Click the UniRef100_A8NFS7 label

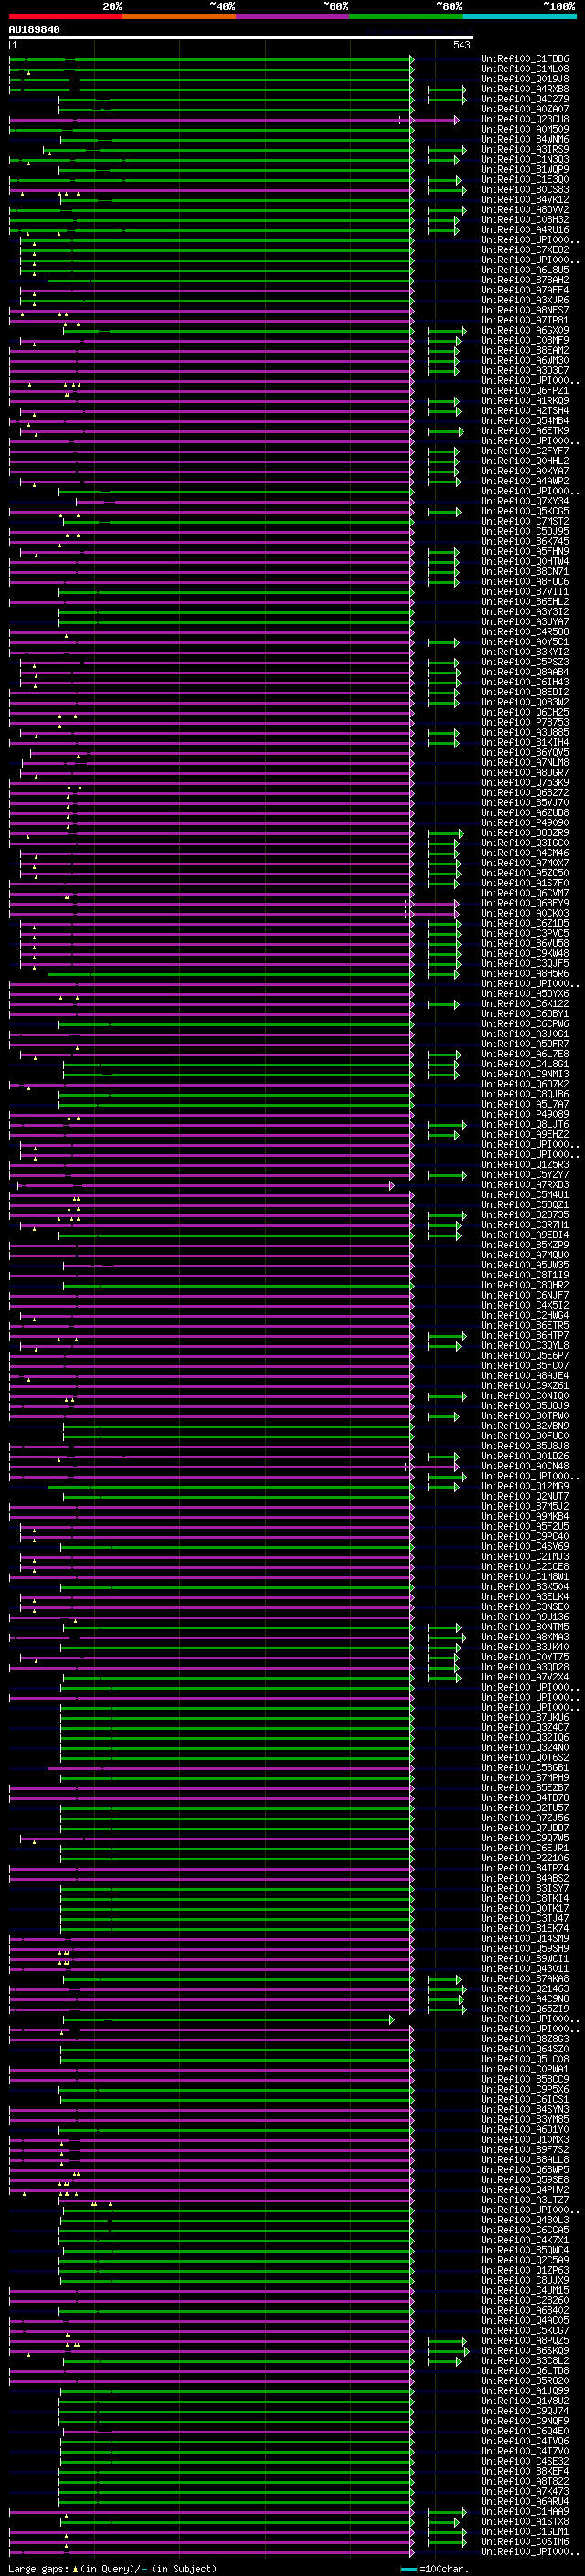point(525,310)
